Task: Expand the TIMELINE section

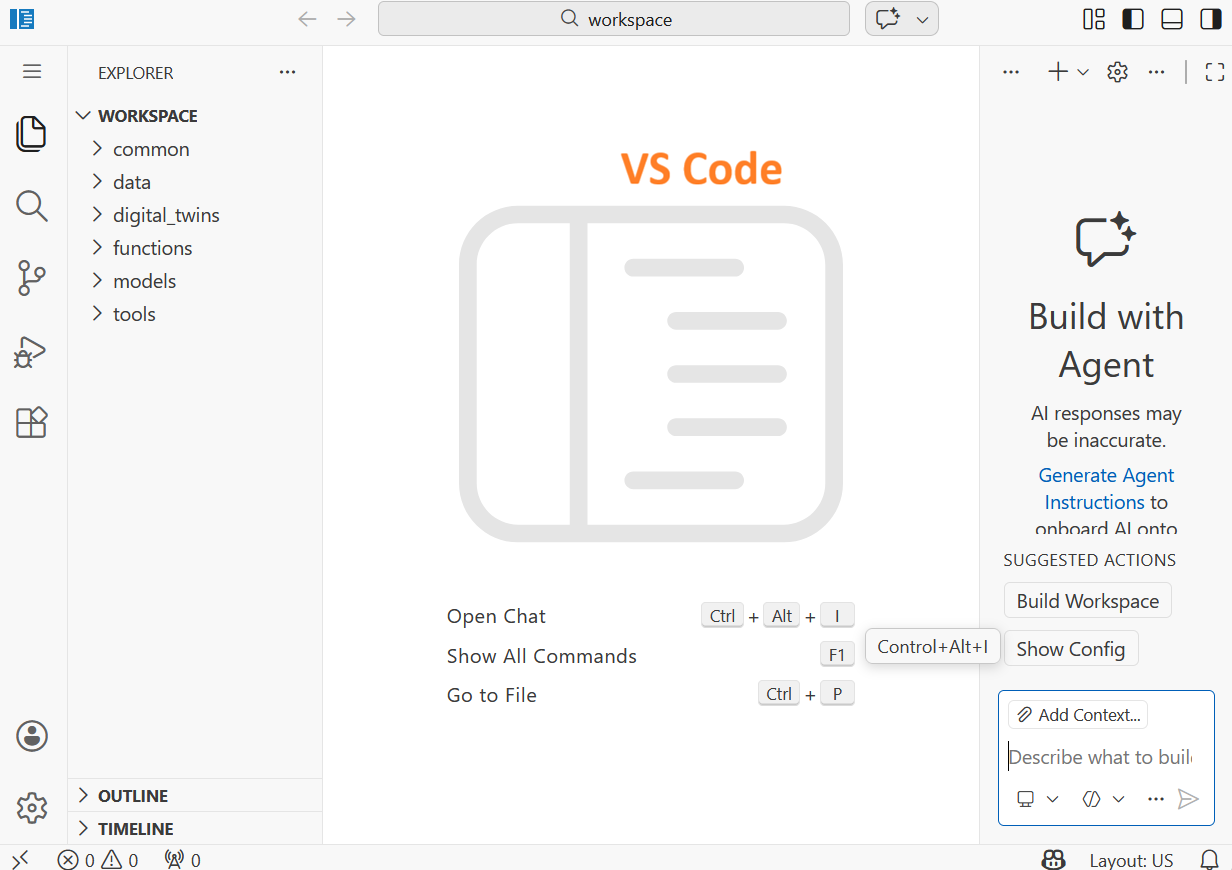Action: [x=195, y=829]
